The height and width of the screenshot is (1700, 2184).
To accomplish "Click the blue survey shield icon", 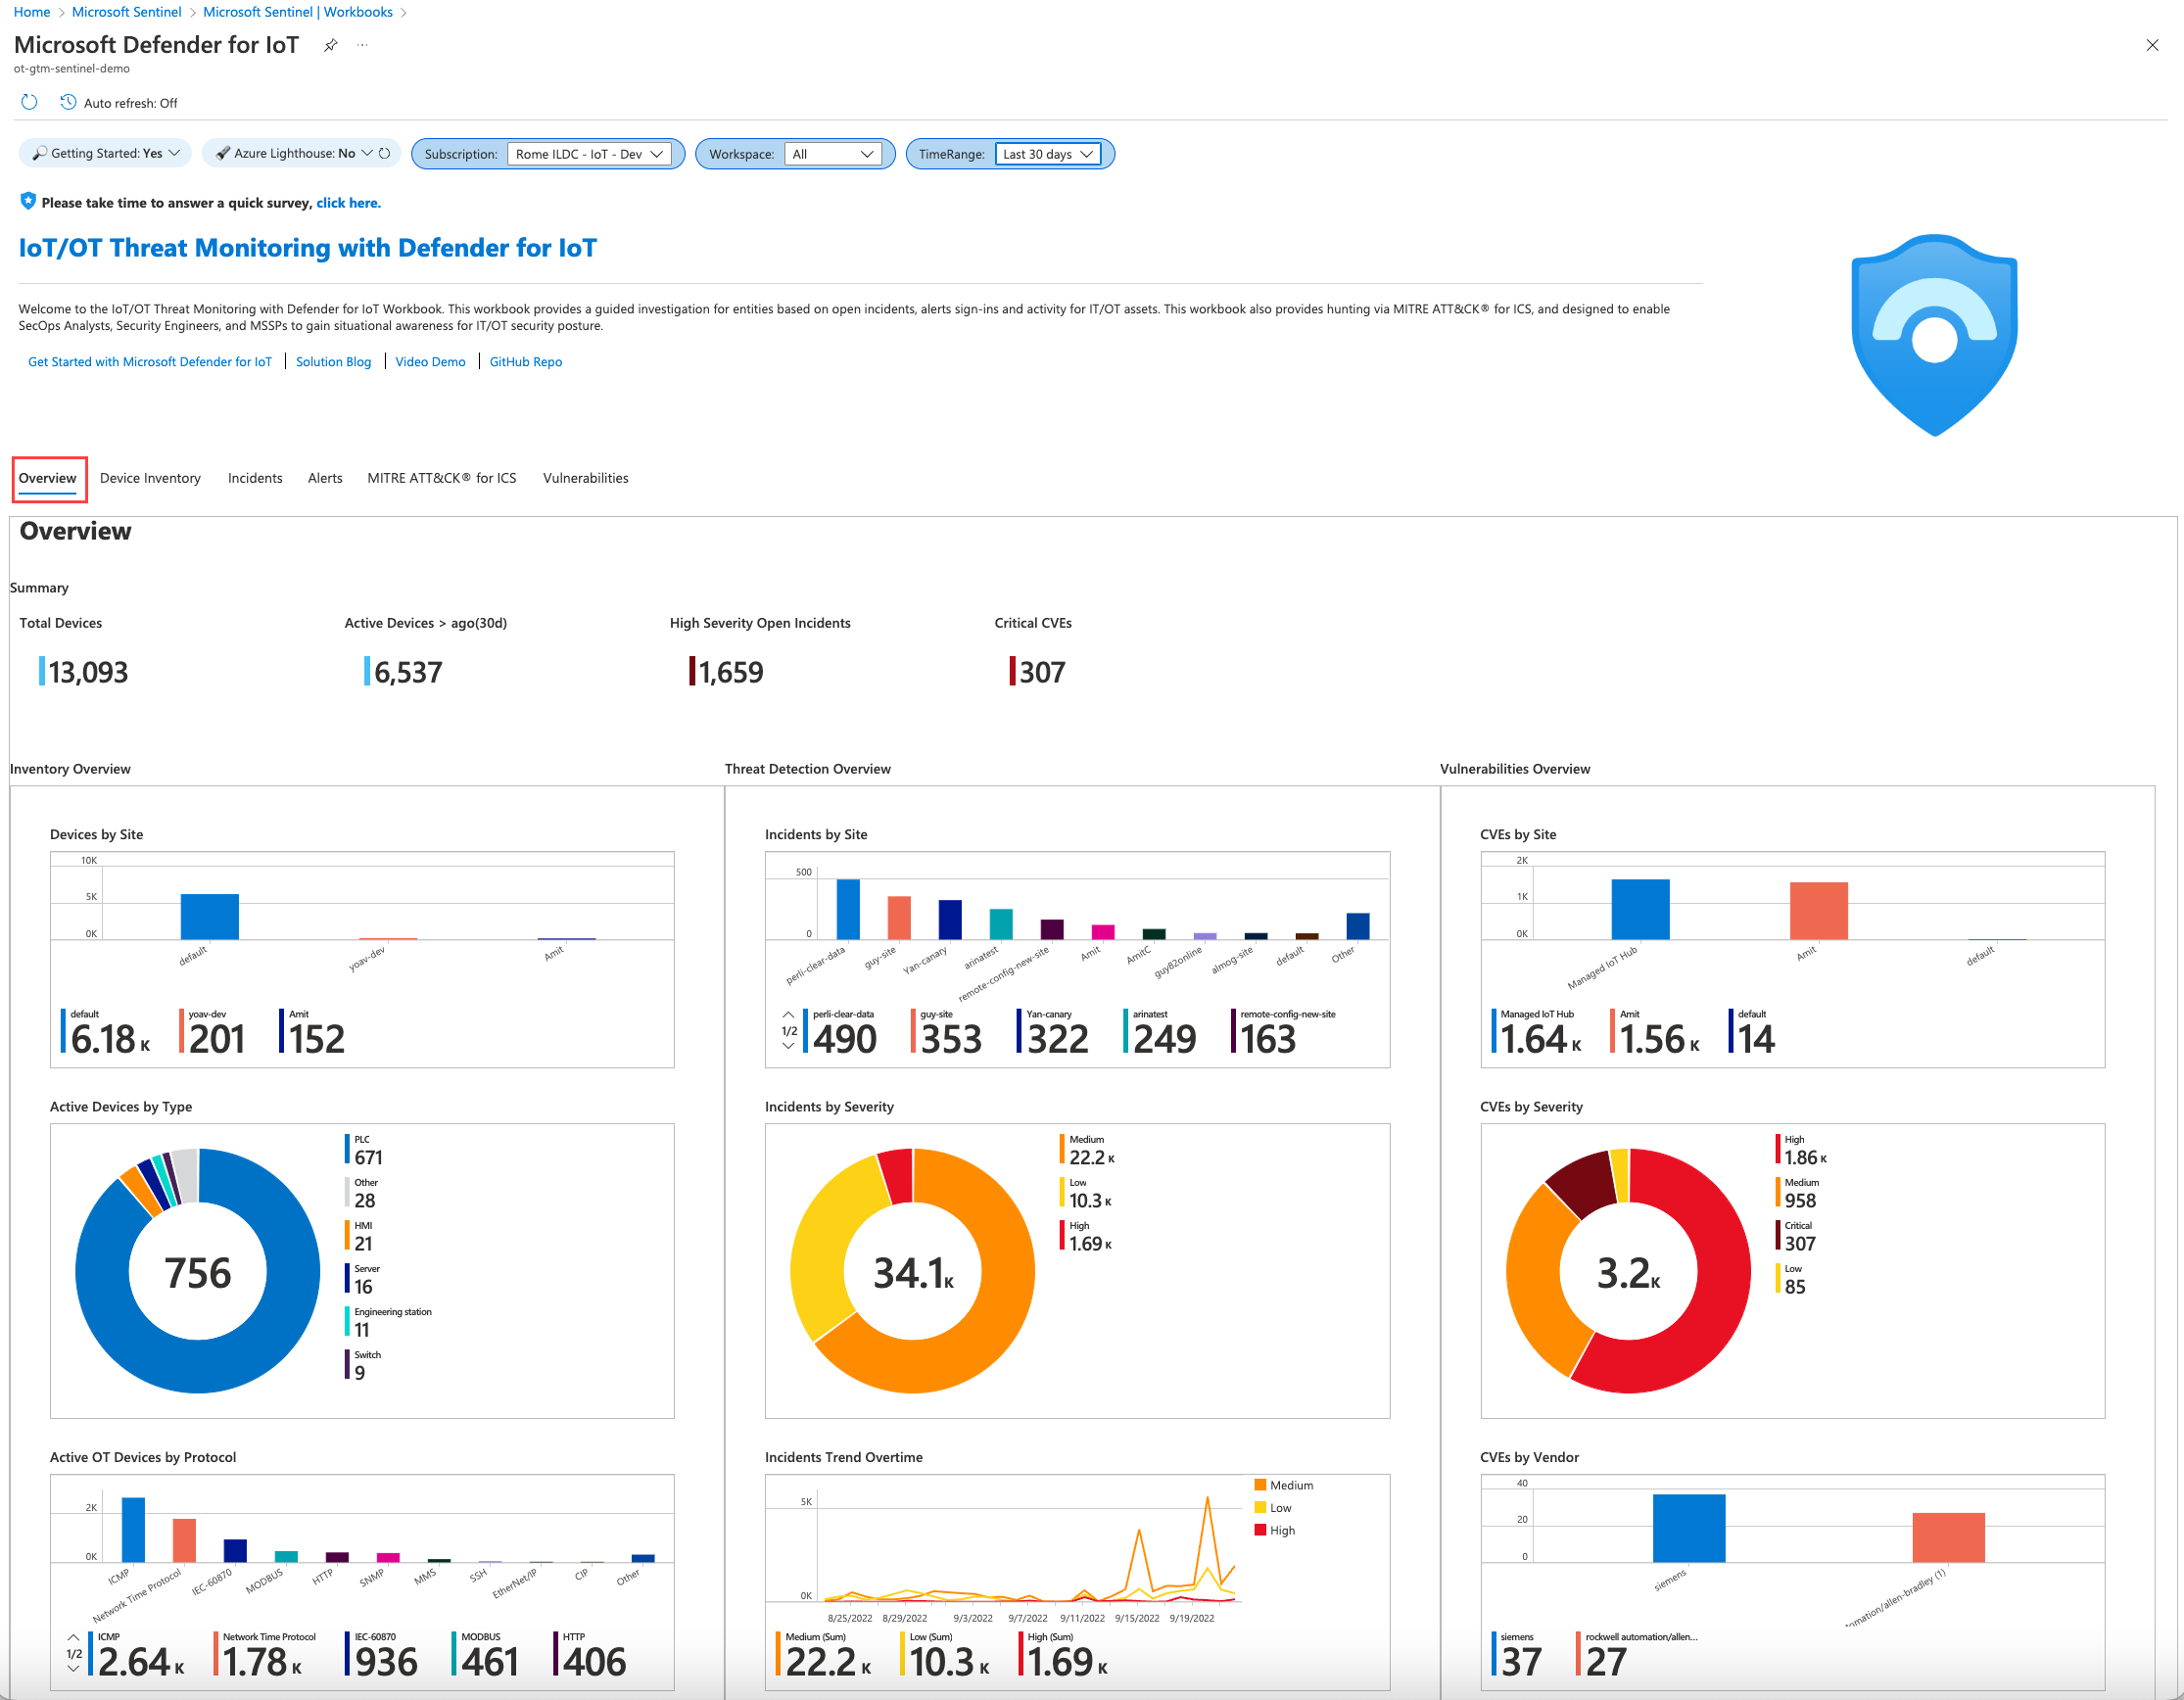I will (27, 200).
